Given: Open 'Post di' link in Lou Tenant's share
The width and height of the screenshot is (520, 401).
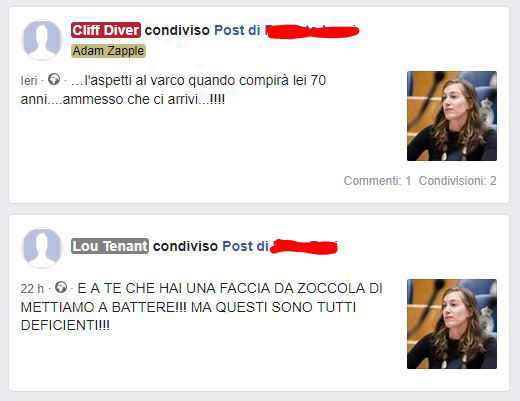Looking at the screenshot, I should pos(245,246).
